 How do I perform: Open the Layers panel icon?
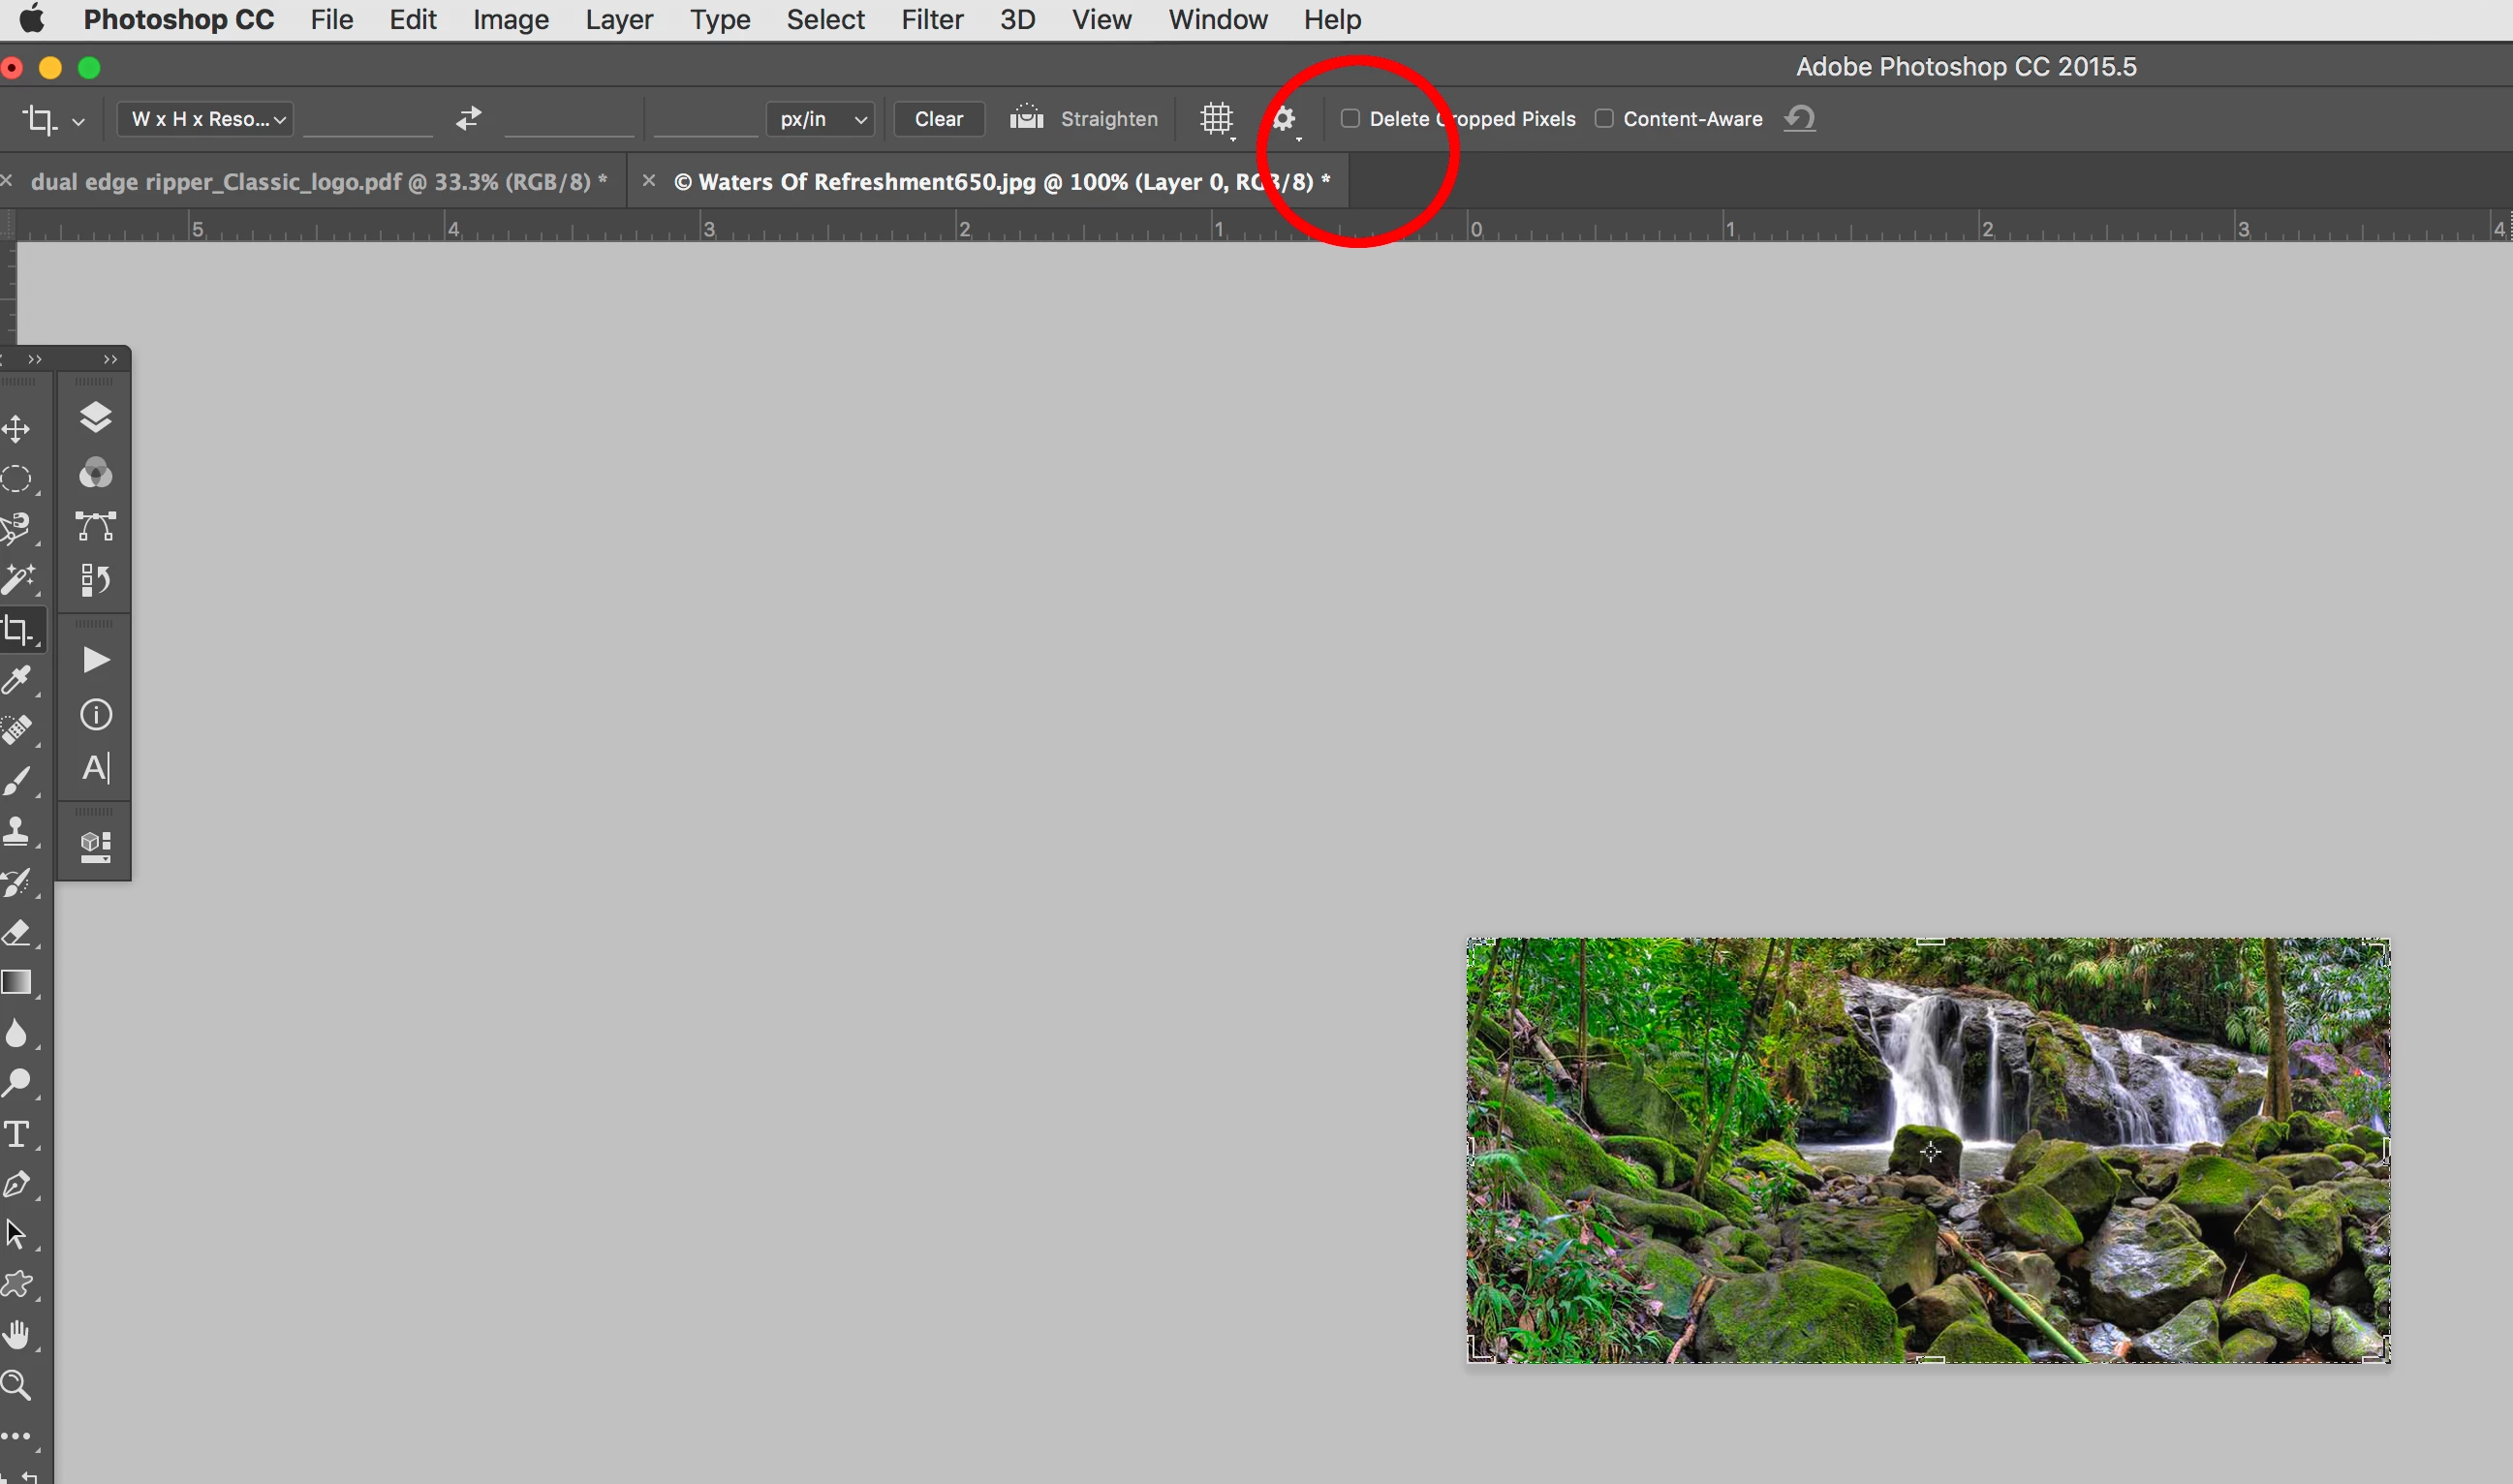click(x=95, y=417)
